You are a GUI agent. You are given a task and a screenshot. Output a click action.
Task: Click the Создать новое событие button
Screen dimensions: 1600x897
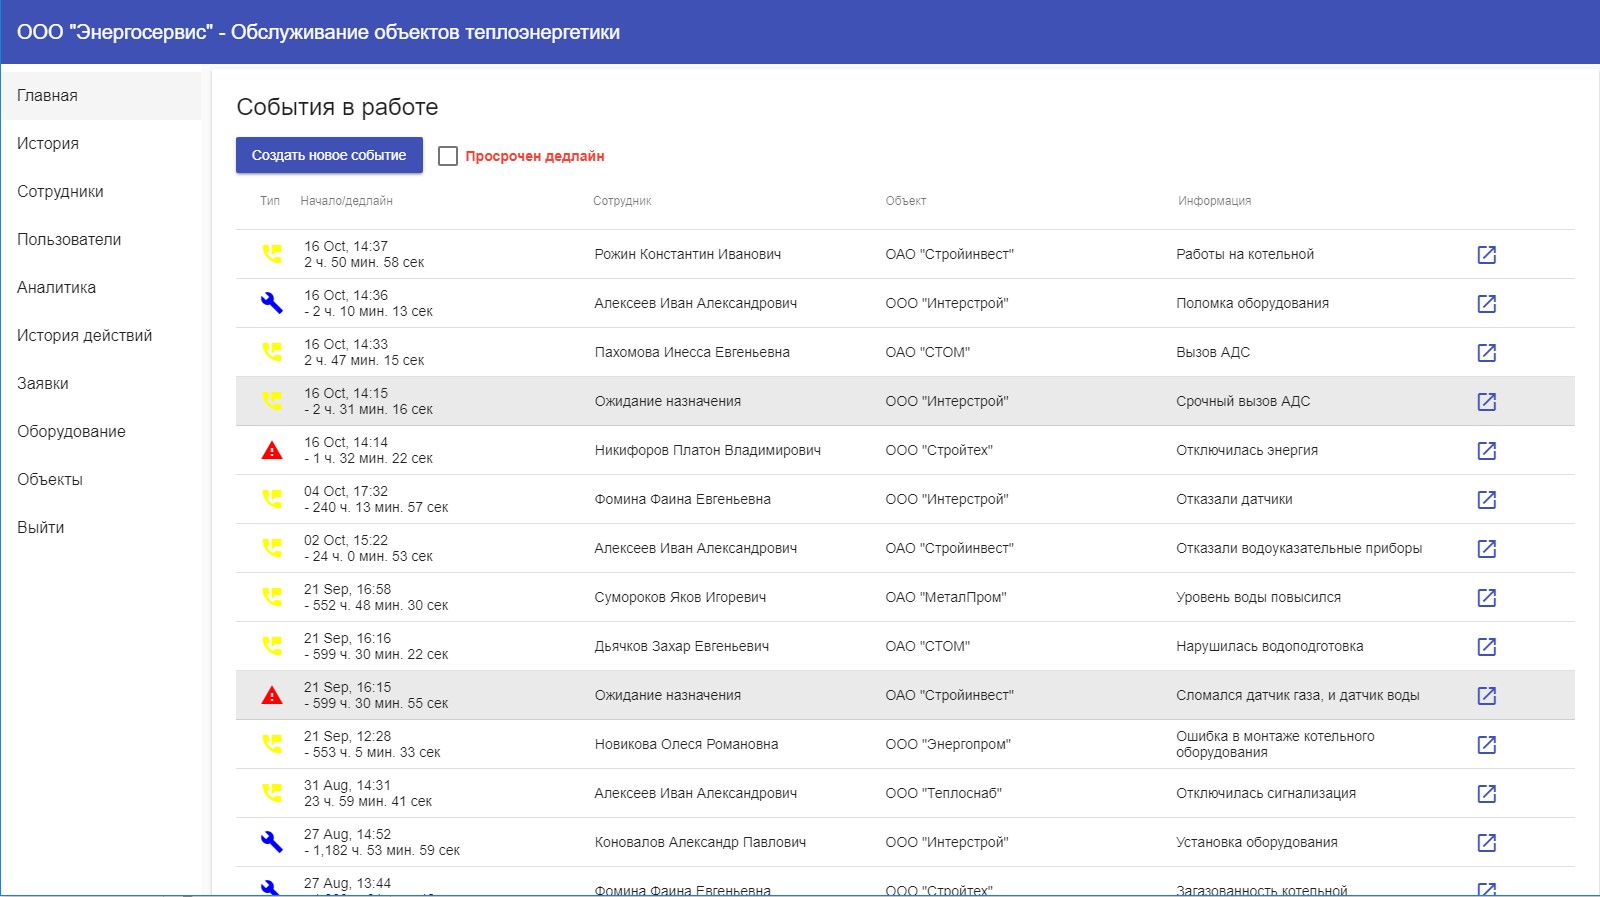(x=329, y=155)
